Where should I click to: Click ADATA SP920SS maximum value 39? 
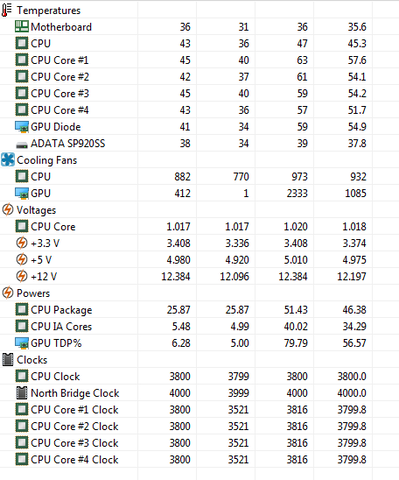(x=302, y=144)
